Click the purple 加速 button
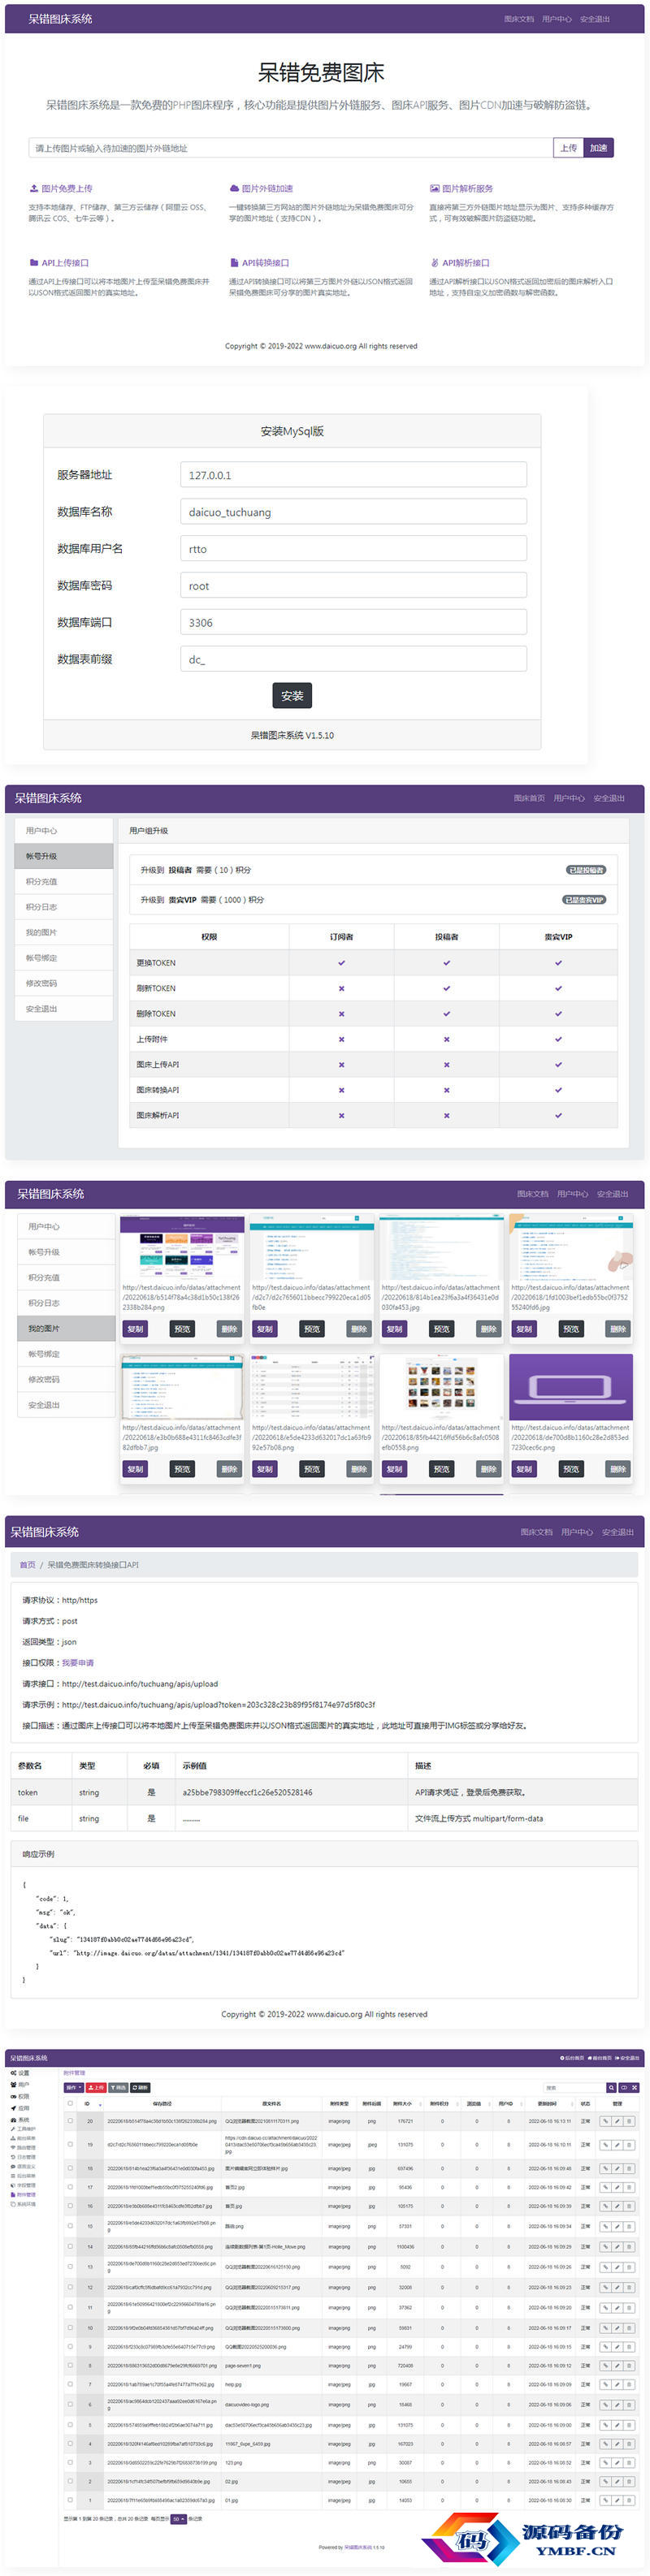This screenshot has width=650, height=2576. (x=598, y=148)
